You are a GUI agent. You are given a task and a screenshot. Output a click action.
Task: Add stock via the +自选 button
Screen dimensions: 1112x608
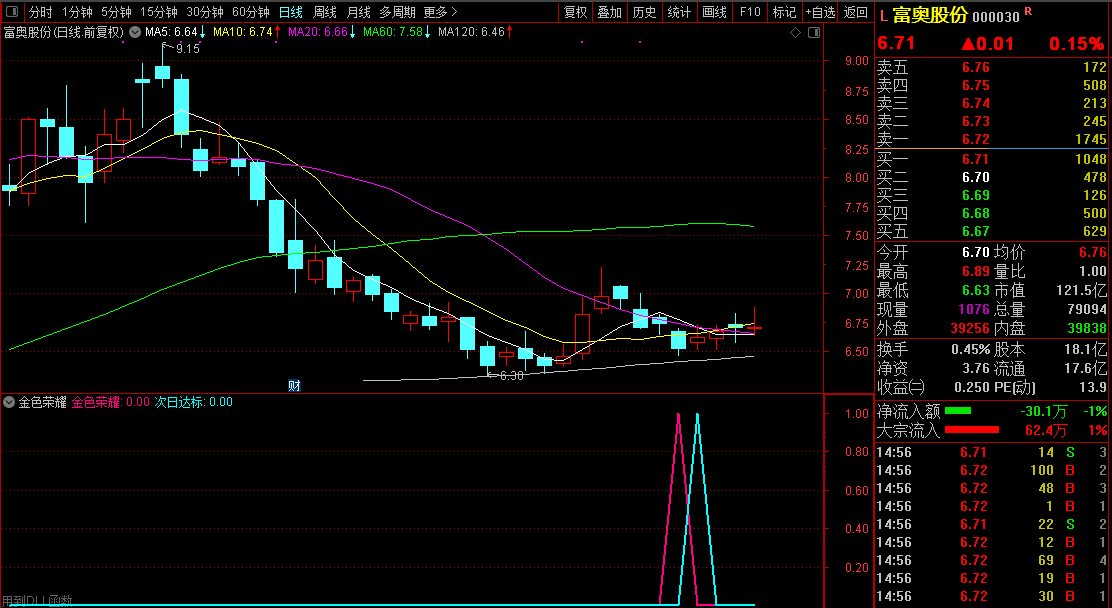[x=819, y=12]
